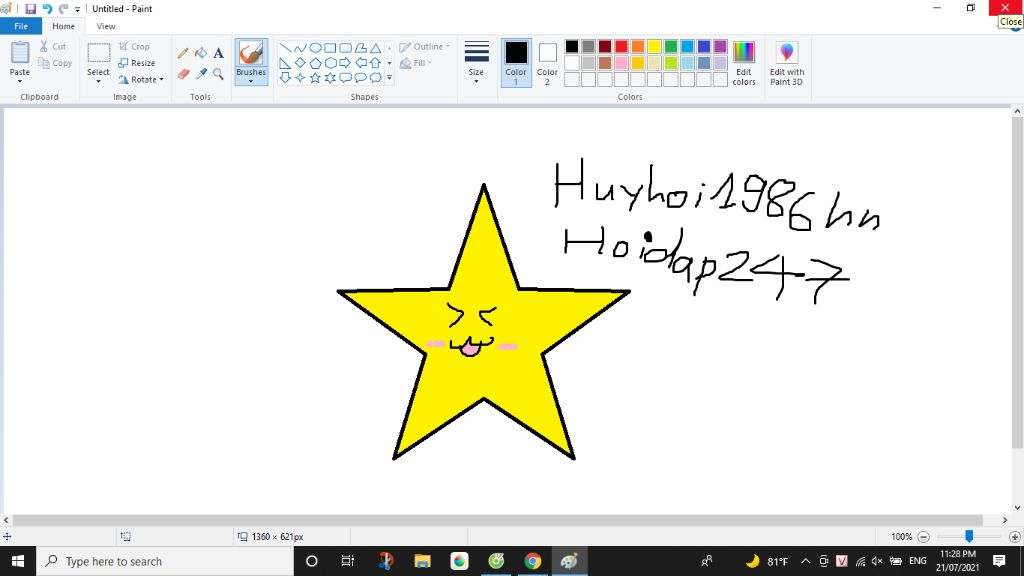Choose the Curve shape
The height and width of the screenshot is (576, 1024).
[300, 48]
